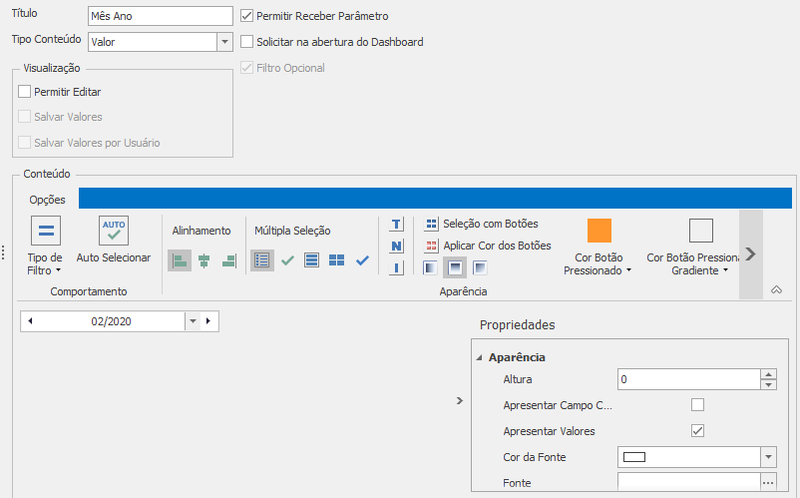Open the Tipo Conteúdo dropdown
The image size is (800, 498).
tap(224, 42)
